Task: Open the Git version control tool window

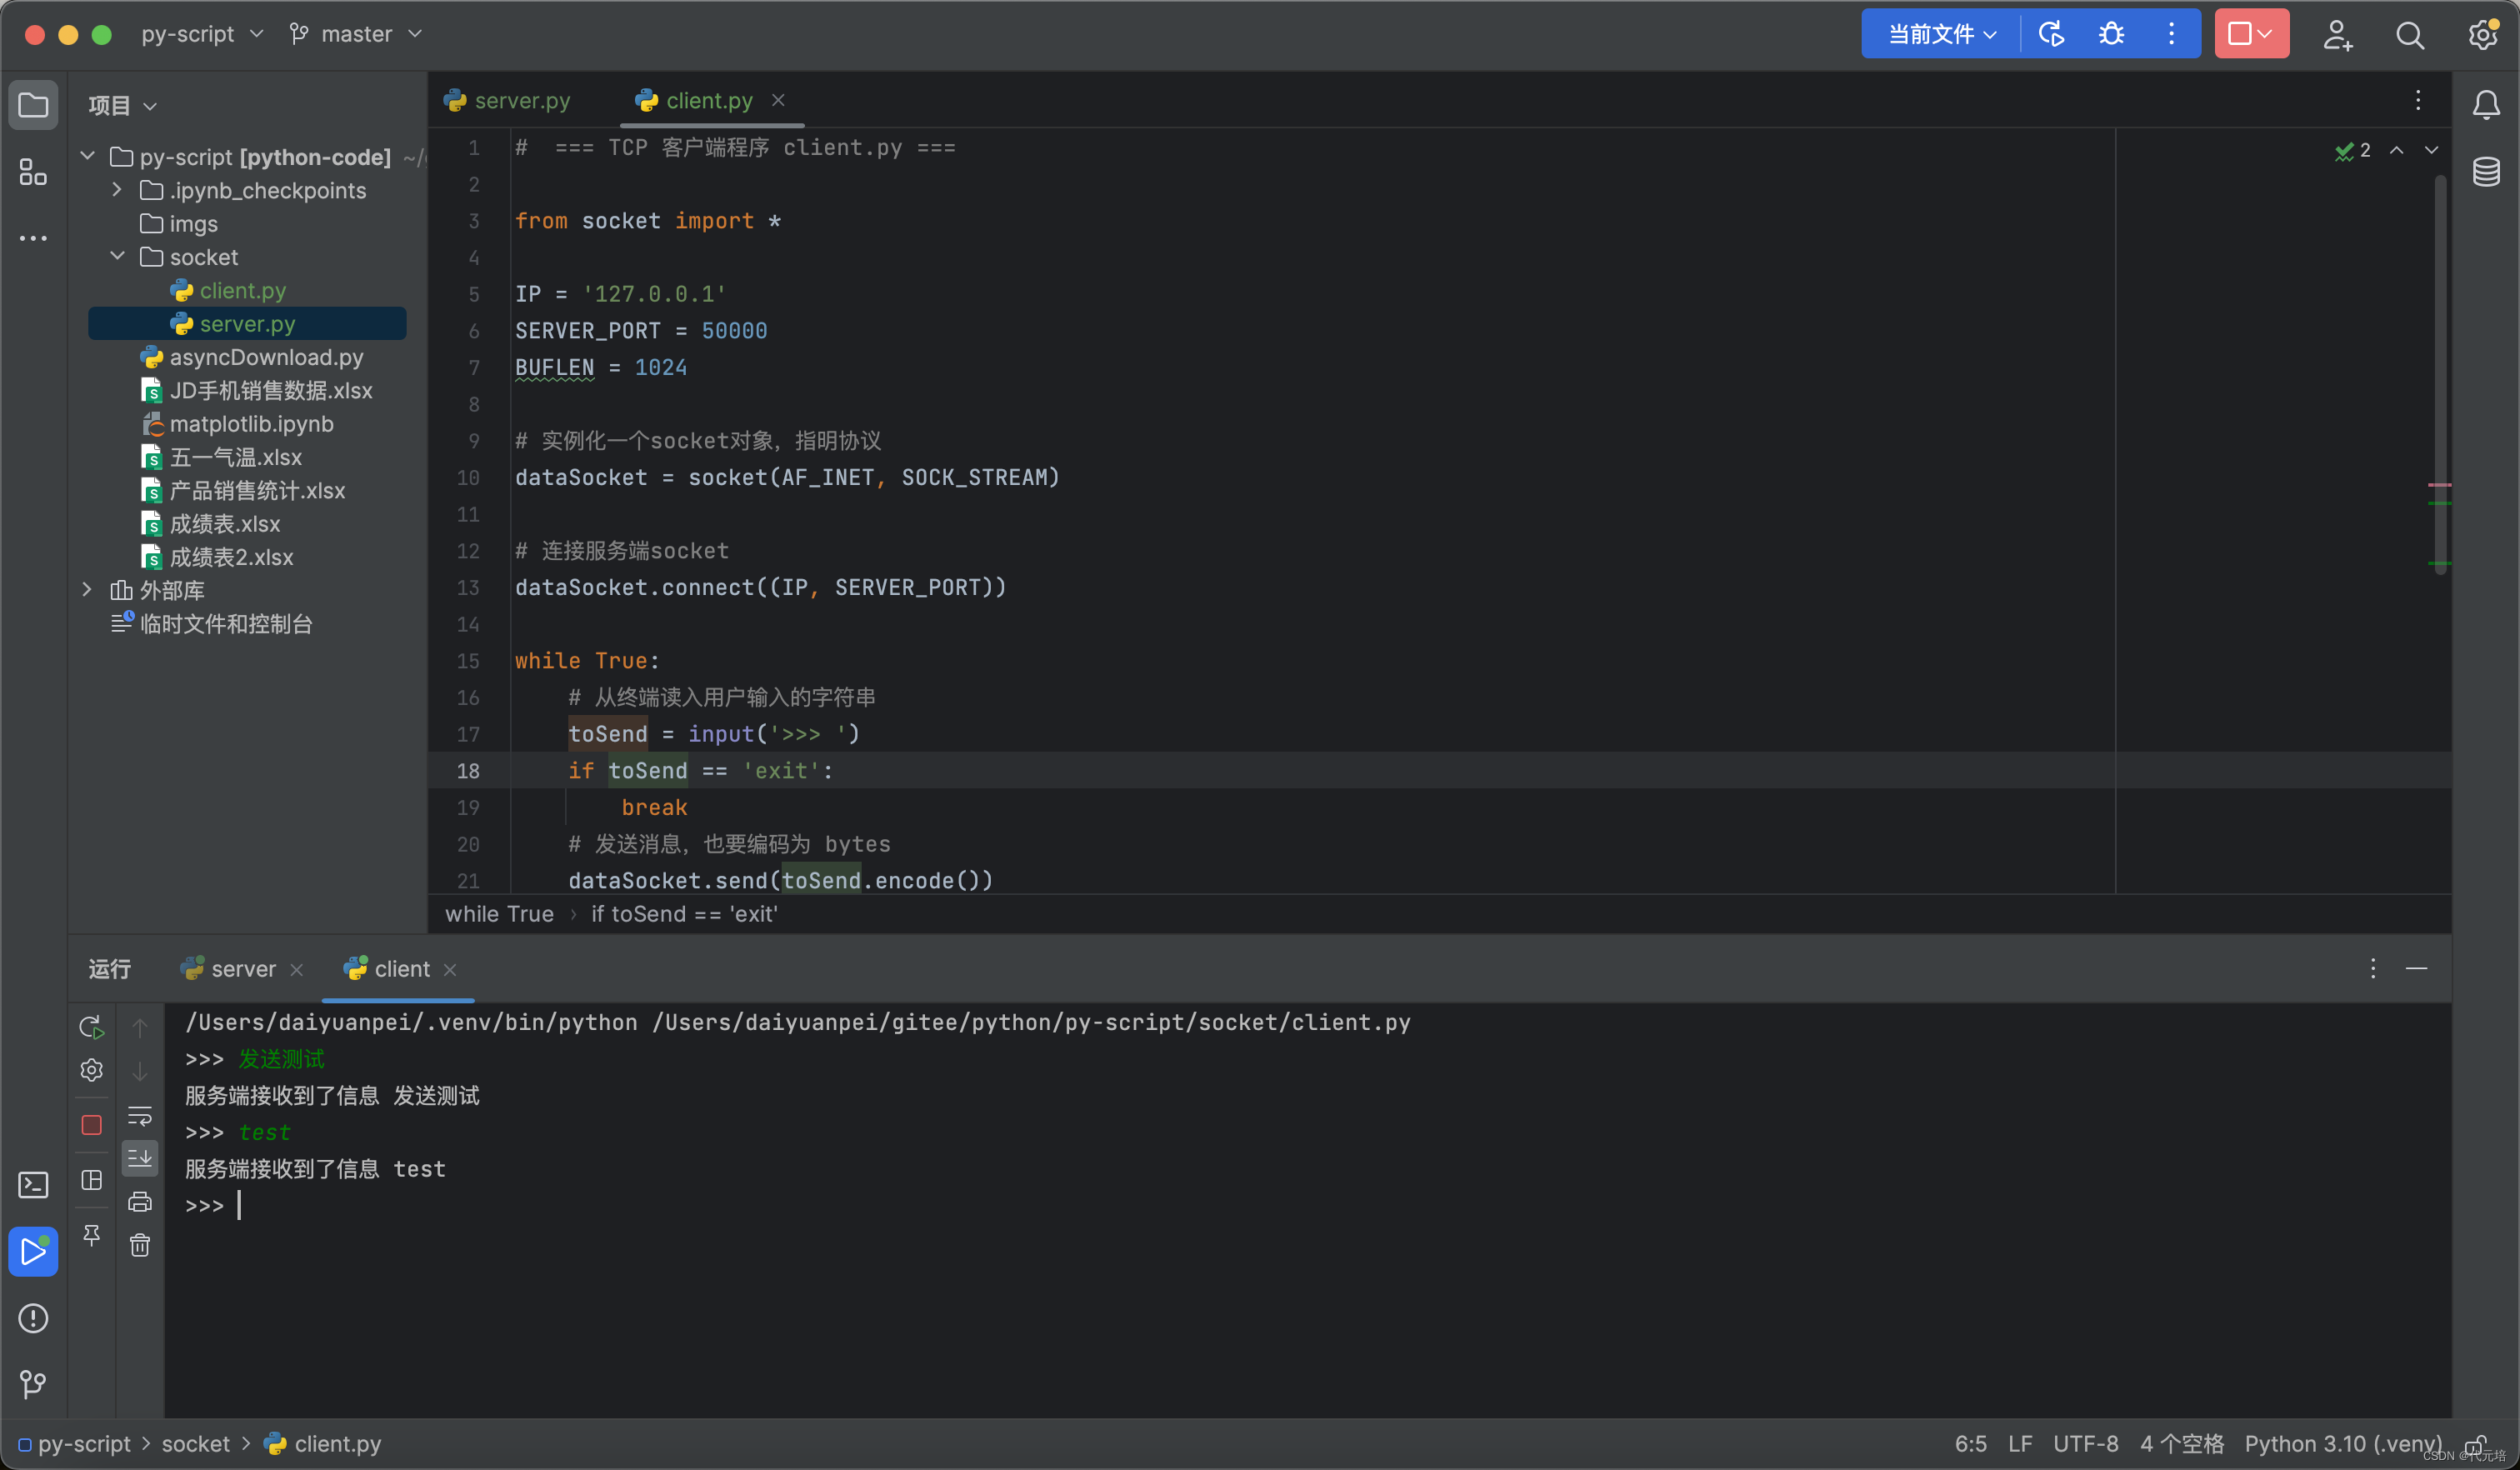Action: pos(33,1384)
